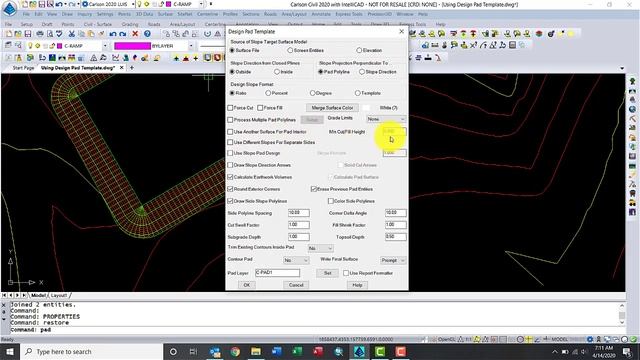Click the Set pad layer button

pyautogui.click(x=327, y=273)
